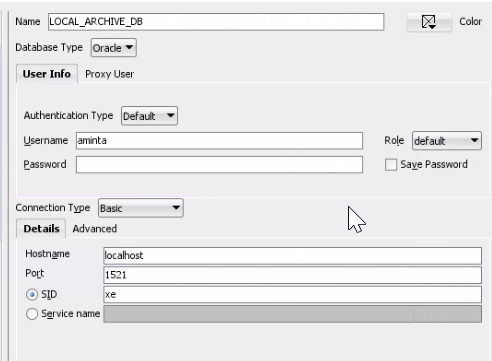Switch to the Proxy User tab

pos(109,74)
